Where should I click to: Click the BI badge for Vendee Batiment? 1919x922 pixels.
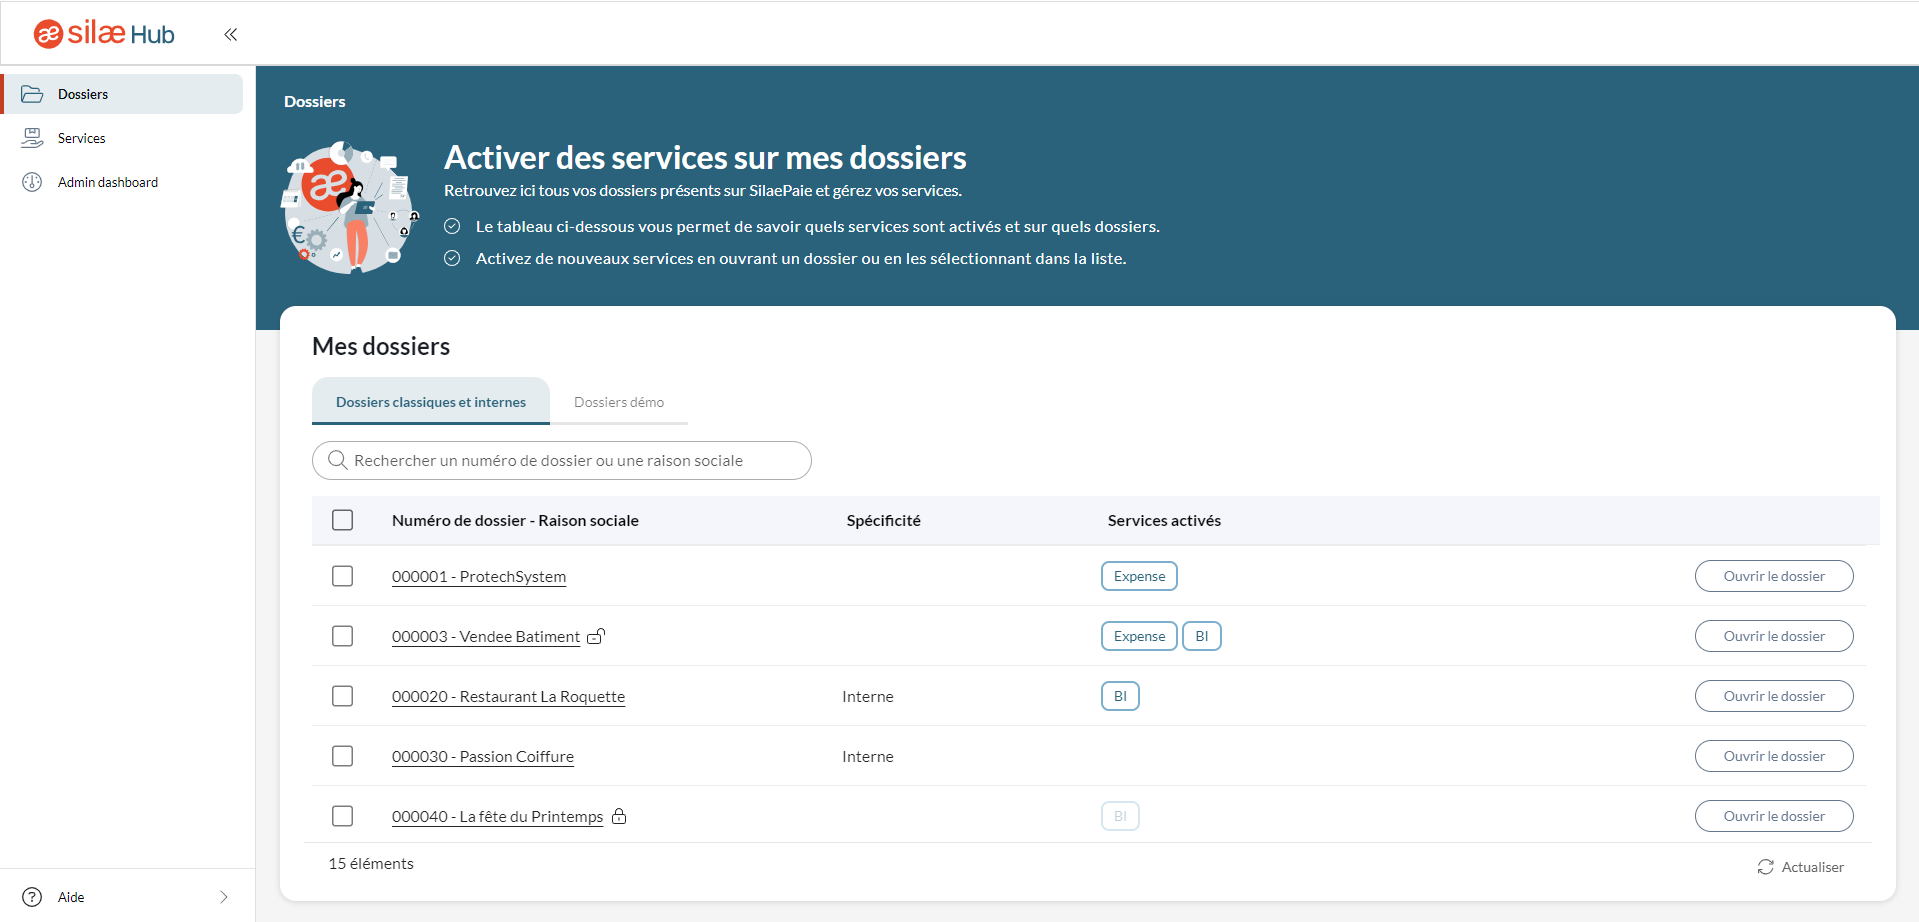1202,636
